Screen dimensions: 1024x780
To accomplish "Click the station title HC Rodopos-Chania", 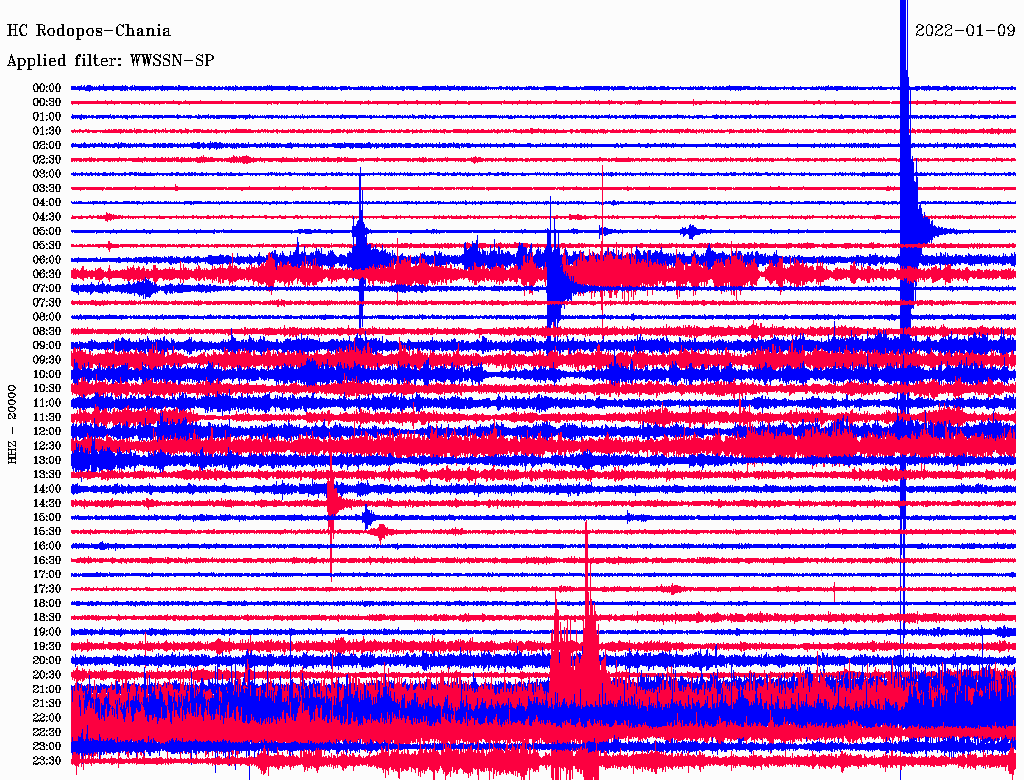I will coord(88,31).
